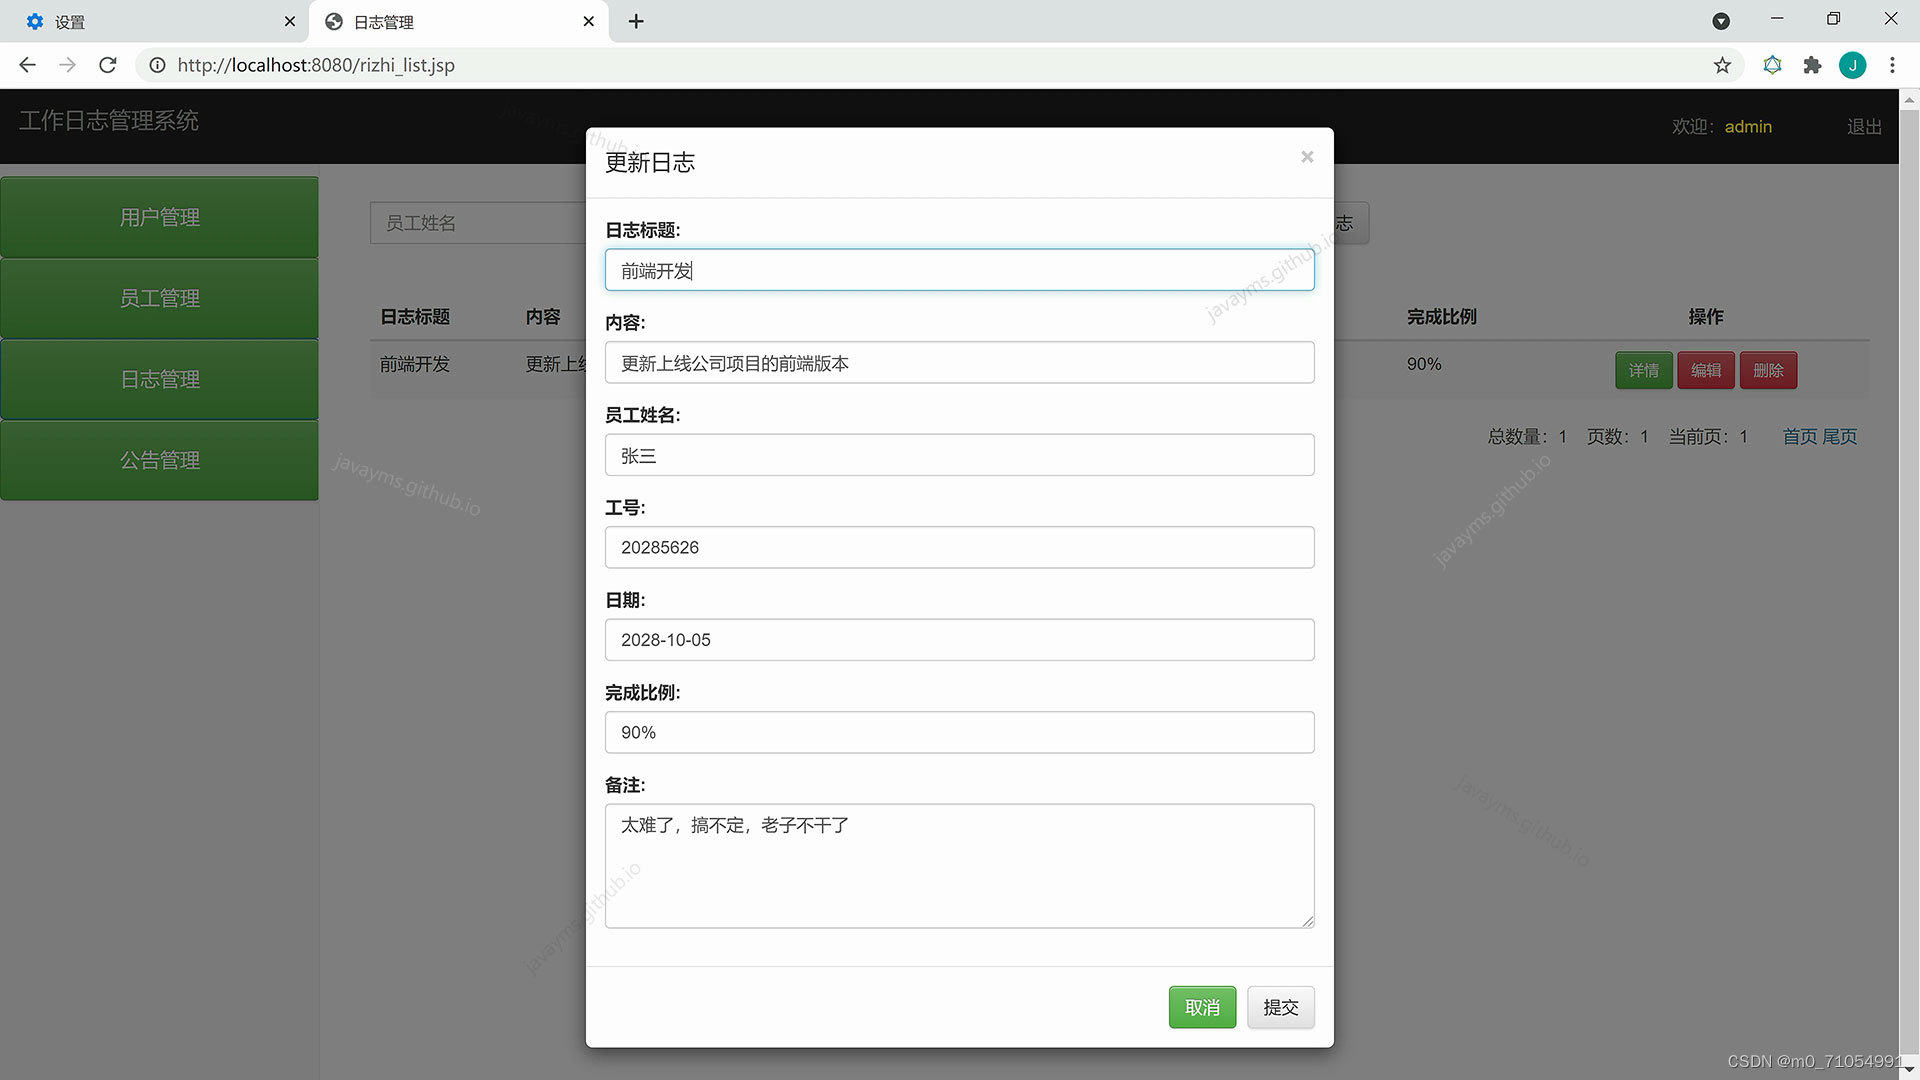Click the browser back arrow
The height and width of the screenshot is (1080, 1920).
[x=27, y=65]
